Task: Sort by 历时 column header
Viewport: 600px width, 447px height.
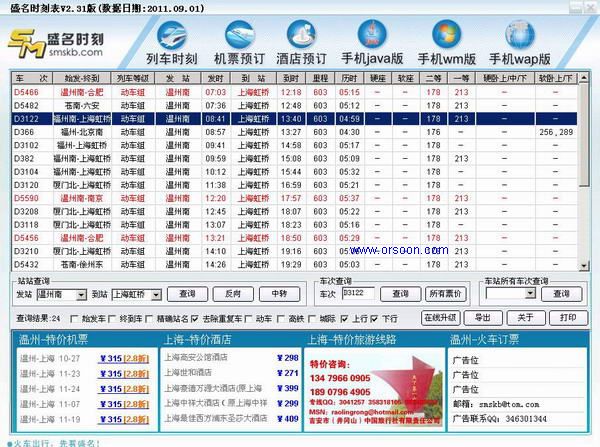Action: coord(349,78)
